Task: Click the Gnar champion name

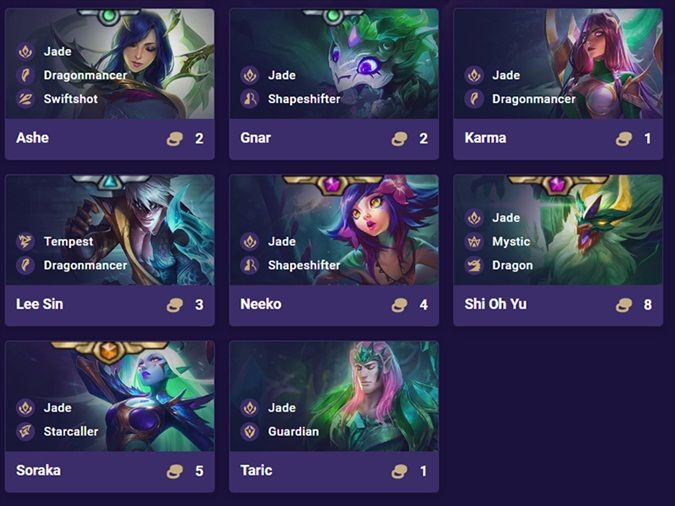Action: click(x=255, y=138)
